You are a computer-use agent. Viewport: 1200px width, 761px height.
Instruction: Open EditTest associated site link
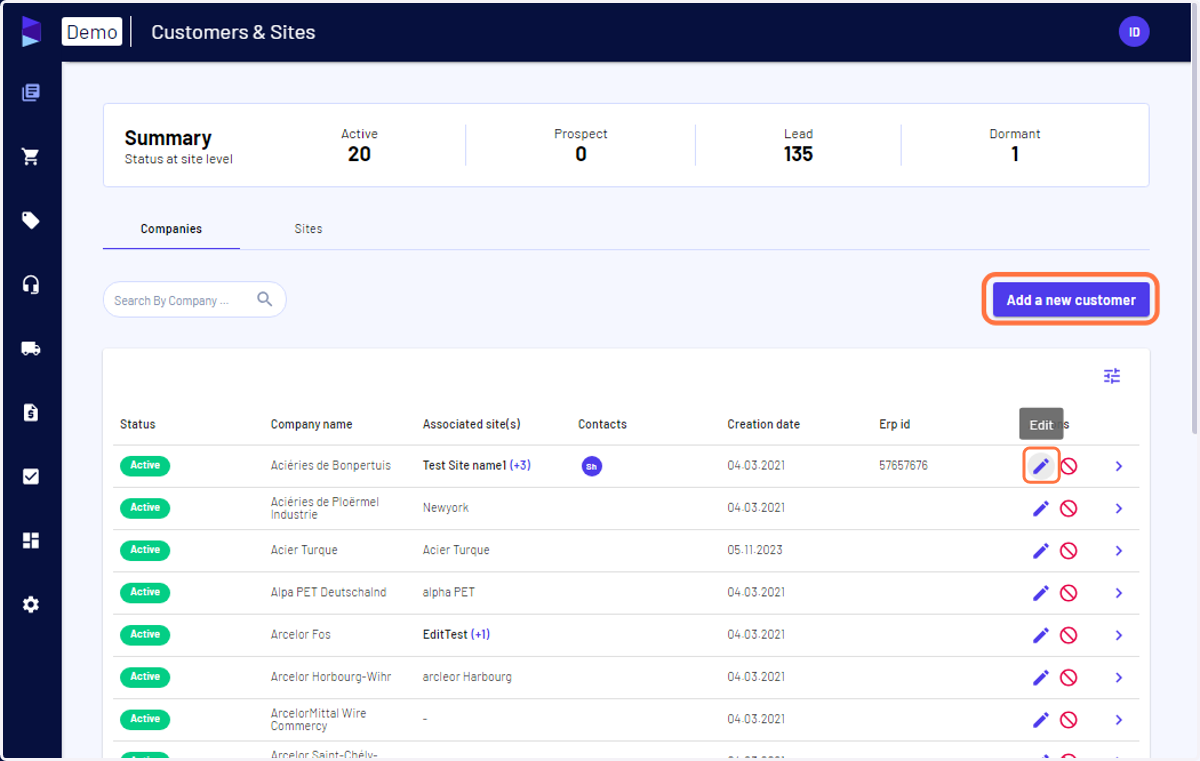tap(445, 635)
